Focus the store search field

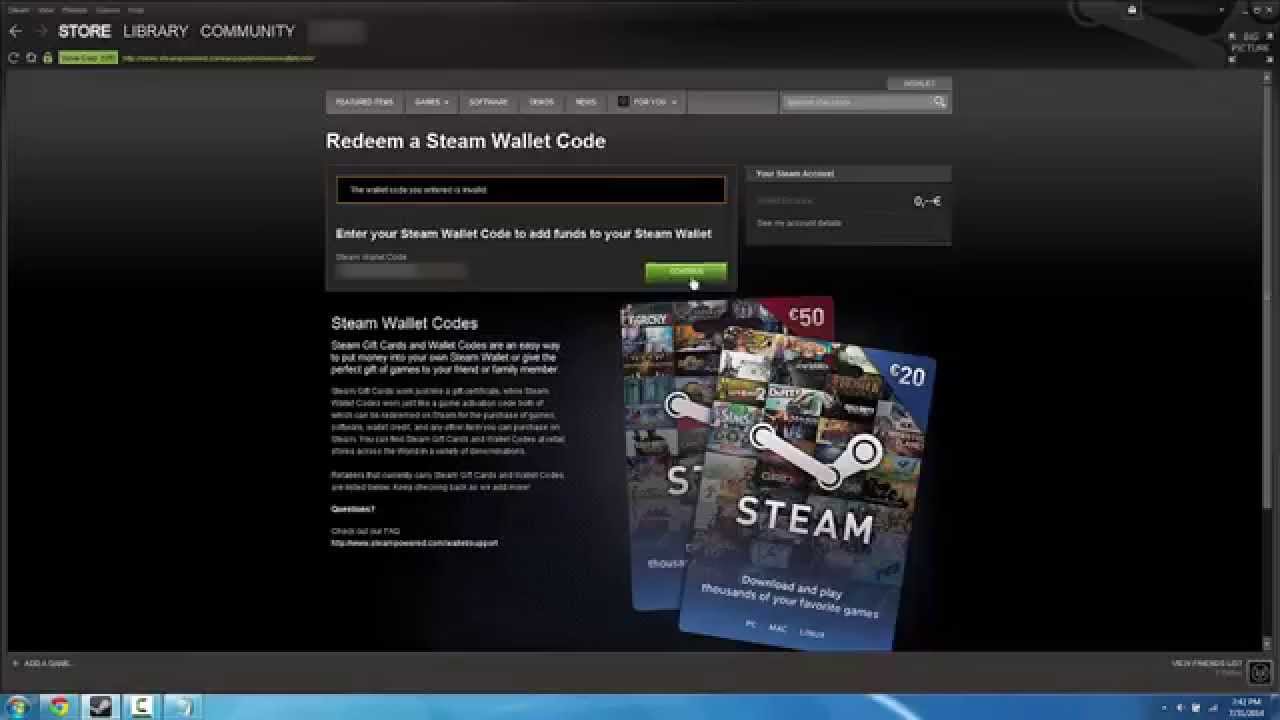coord(858,102)
